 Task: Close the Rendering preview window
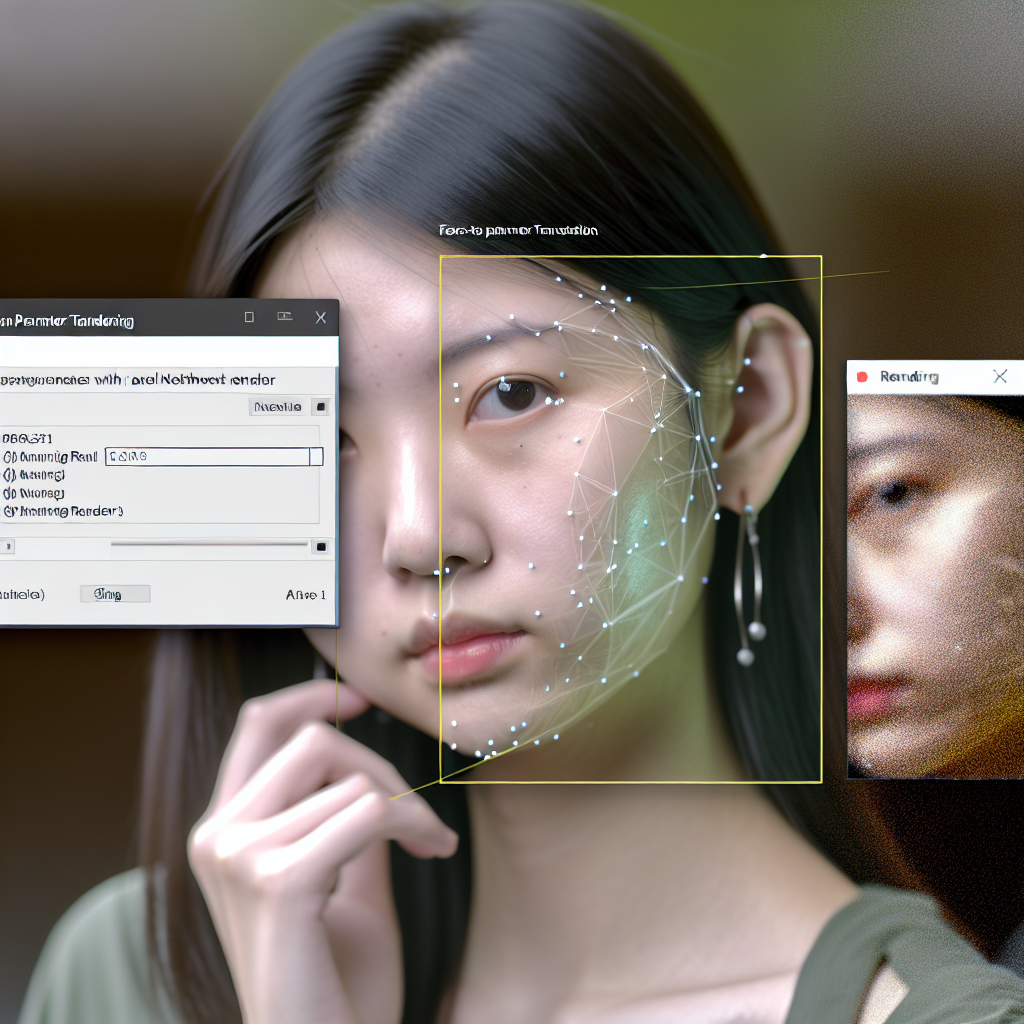coord(1000,376)
